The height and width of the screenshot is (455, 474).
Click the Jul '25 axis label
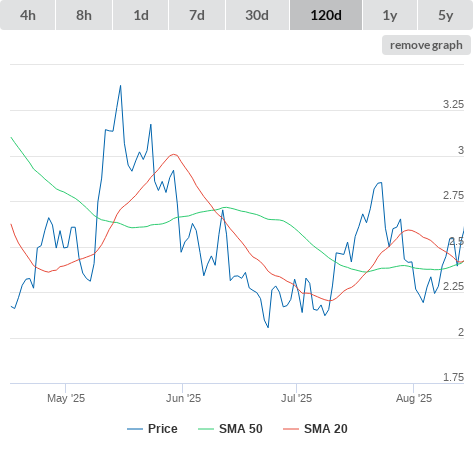coord(296,398)
